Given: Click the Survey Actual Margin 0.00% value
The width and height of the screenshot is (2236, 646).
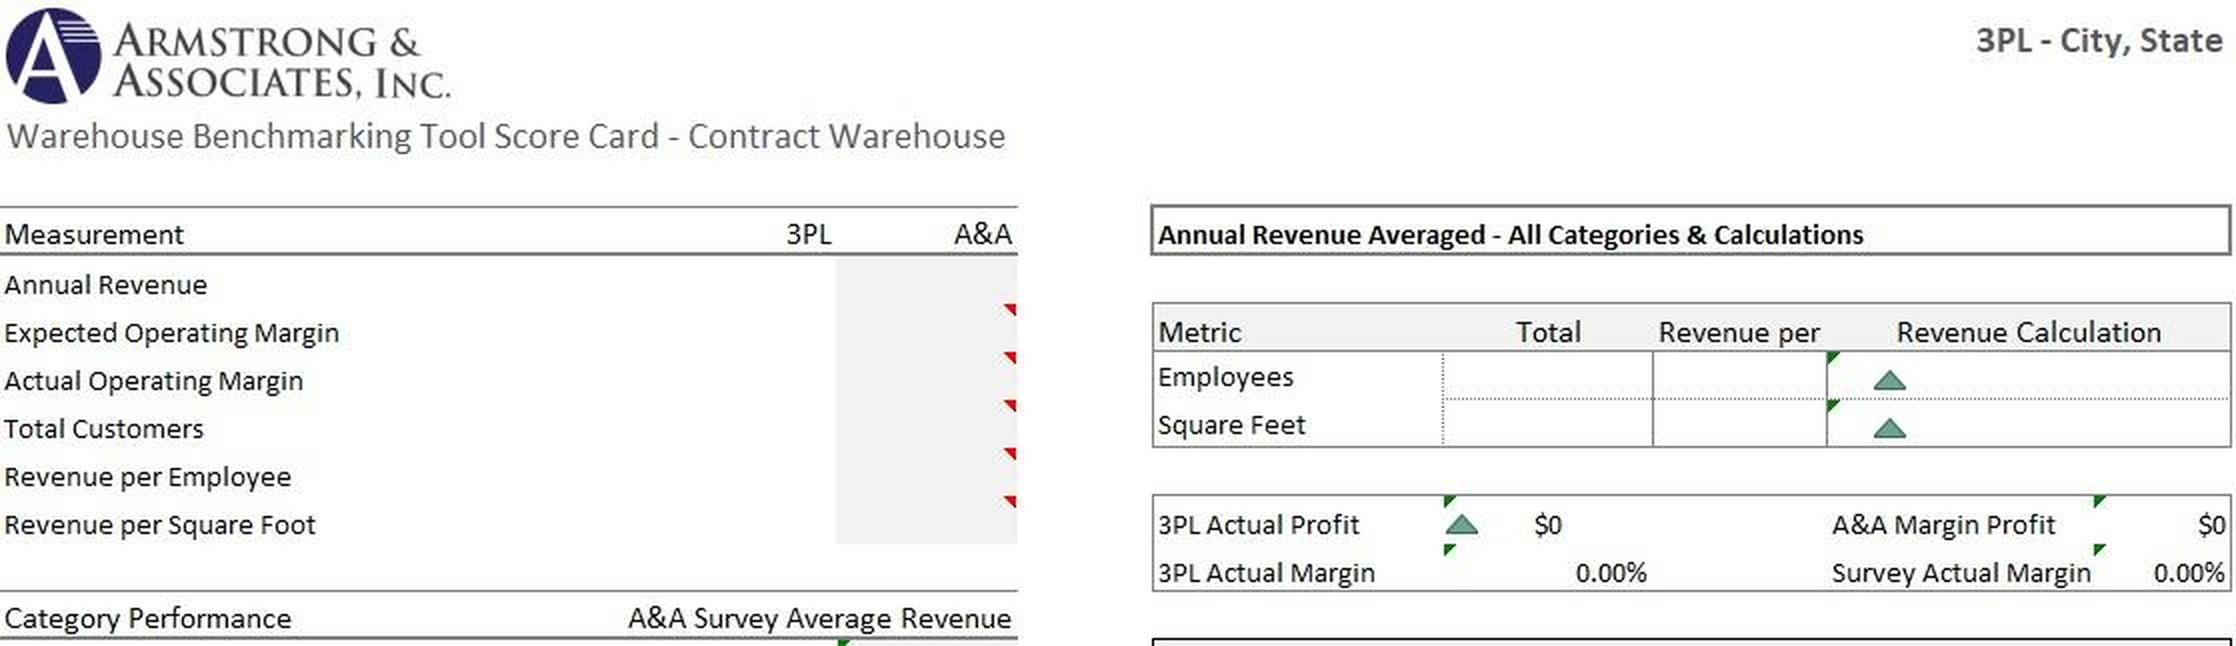Looking at the screenshot, I should [x=2188, y=573].
